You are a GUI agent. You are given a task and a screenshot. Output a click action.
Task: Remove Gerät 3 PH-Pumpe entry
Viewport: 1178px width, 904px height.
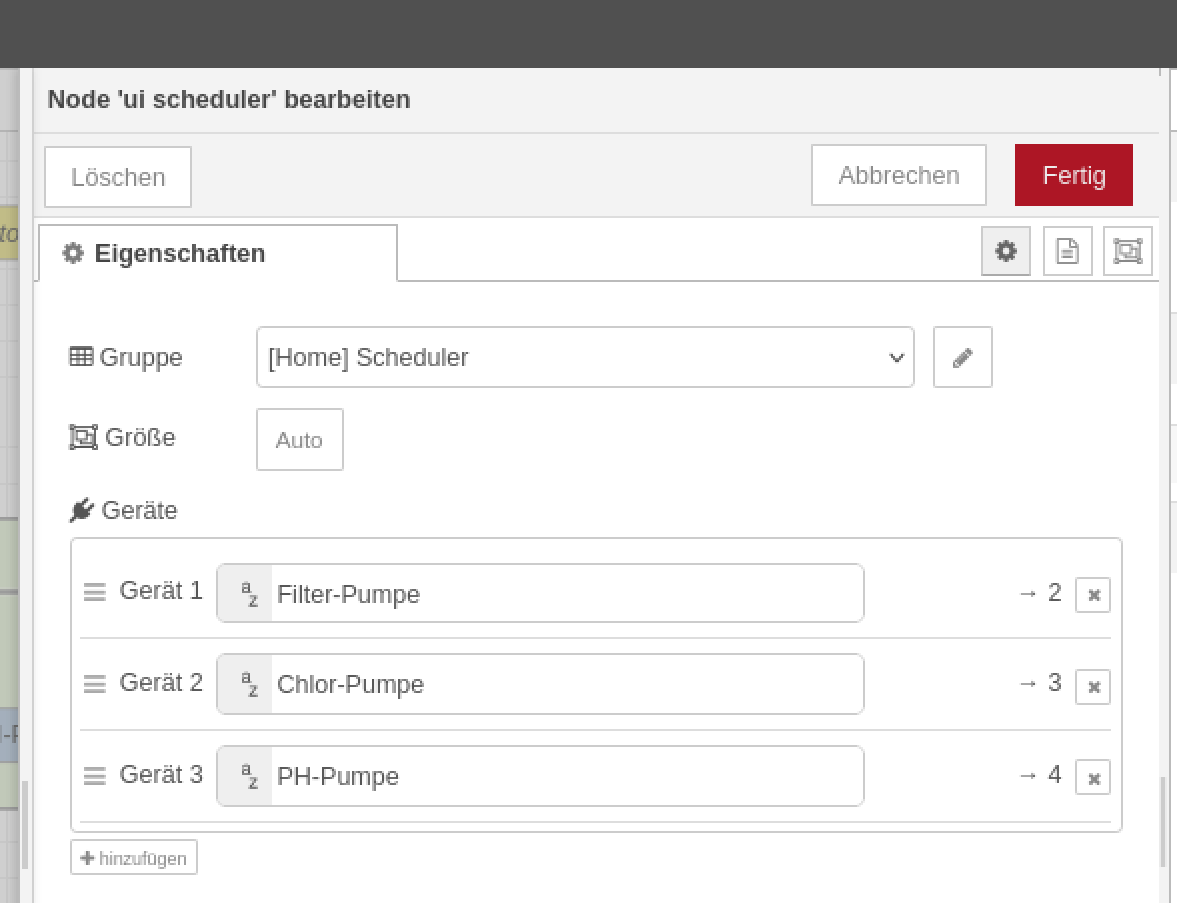tap(1093, 778)
